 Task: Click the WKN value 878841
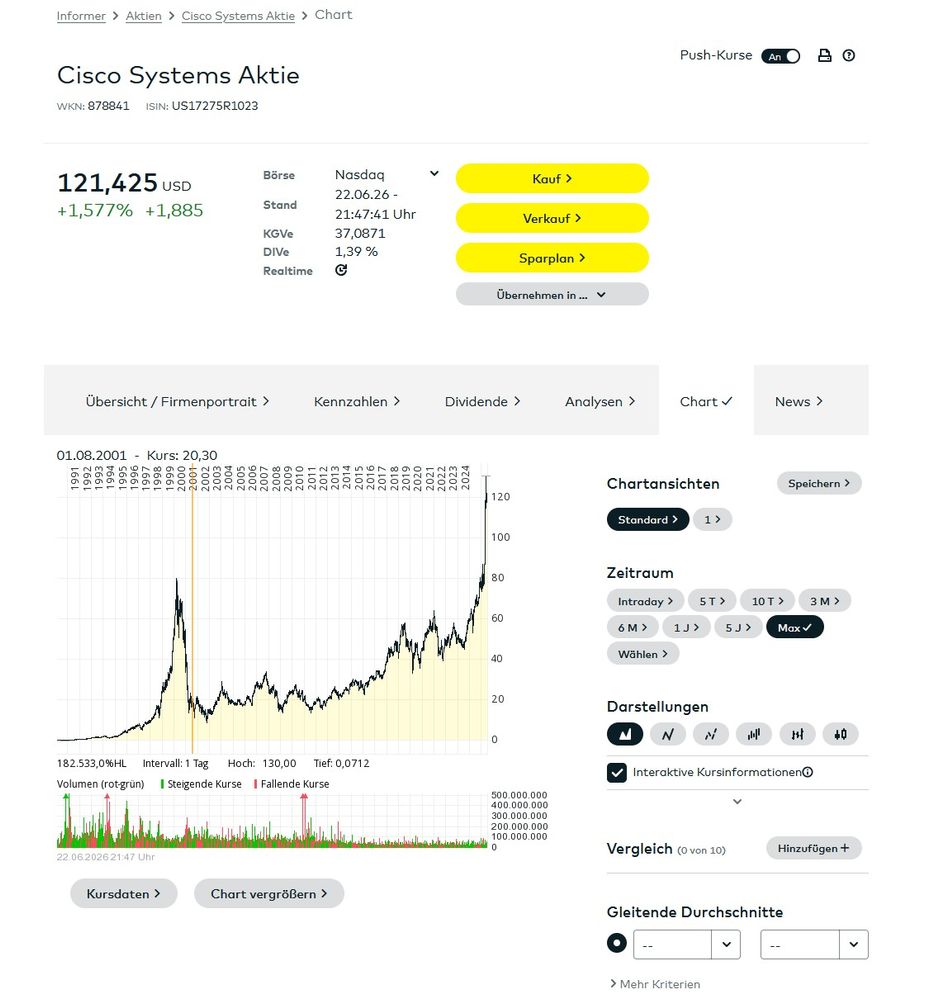pyautogui.click(x=108, y=106)
